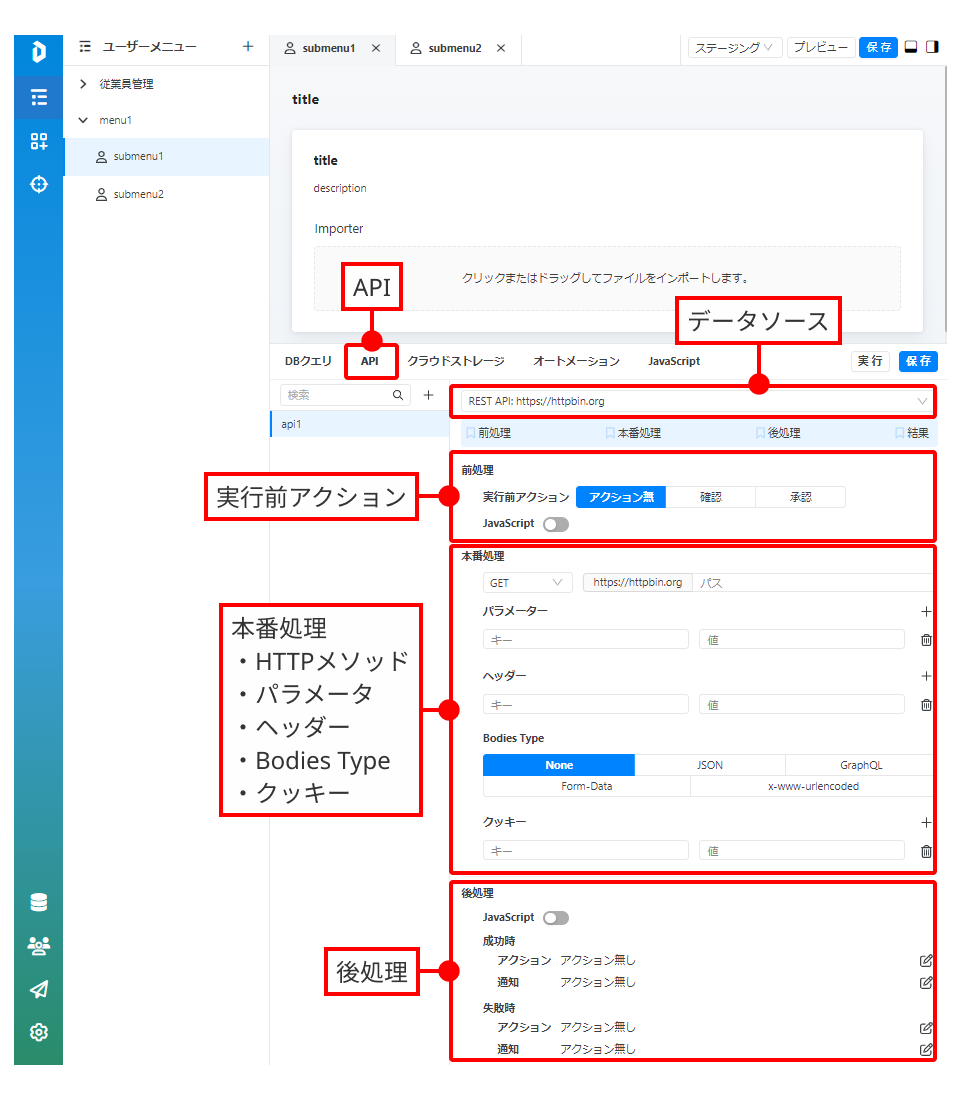The width and height of the screenshot is (960, 1100).
Task: Open the database icon in left sidebar
Action: (x=39, y=902)
